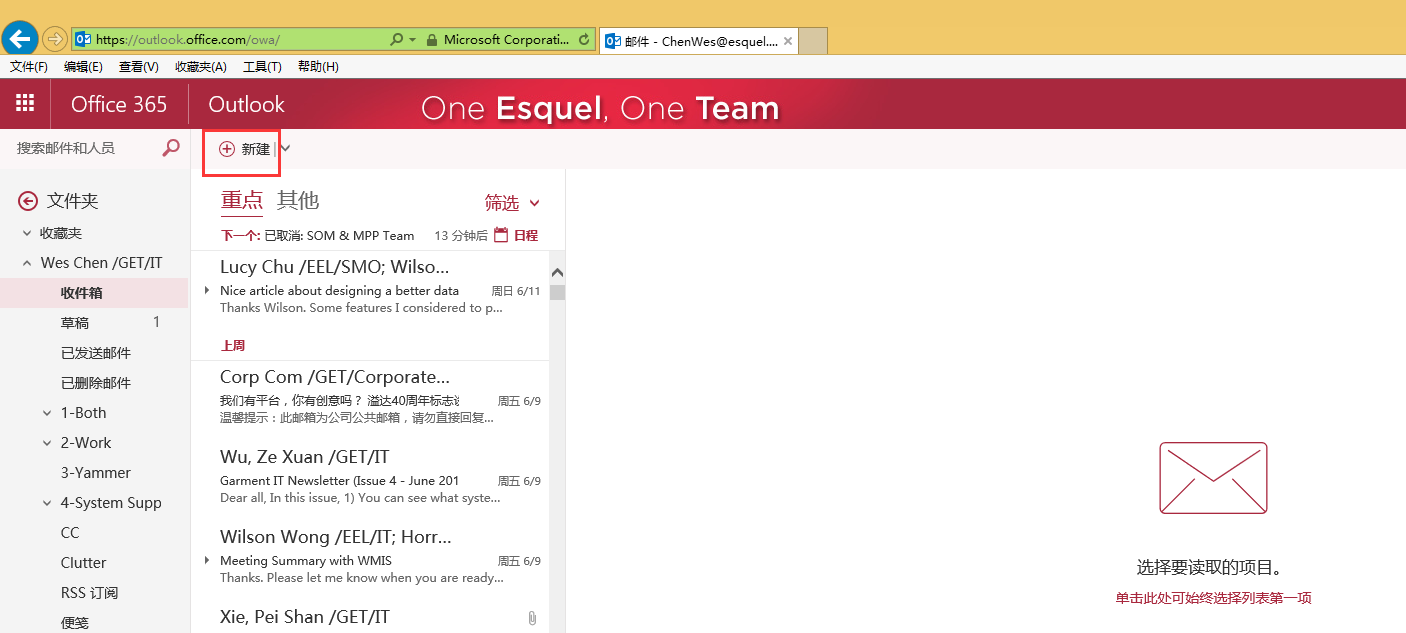Click 单击此处可始终选择列表第一项 link

1213,598
